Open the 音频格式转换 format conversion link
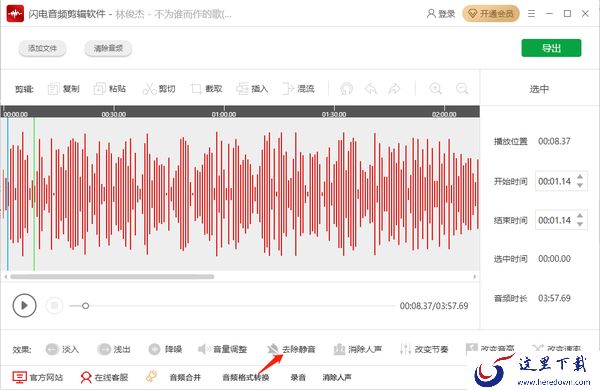Image resolution: width=600 pixels, height=390 pixels. click(x=246, y=377)
